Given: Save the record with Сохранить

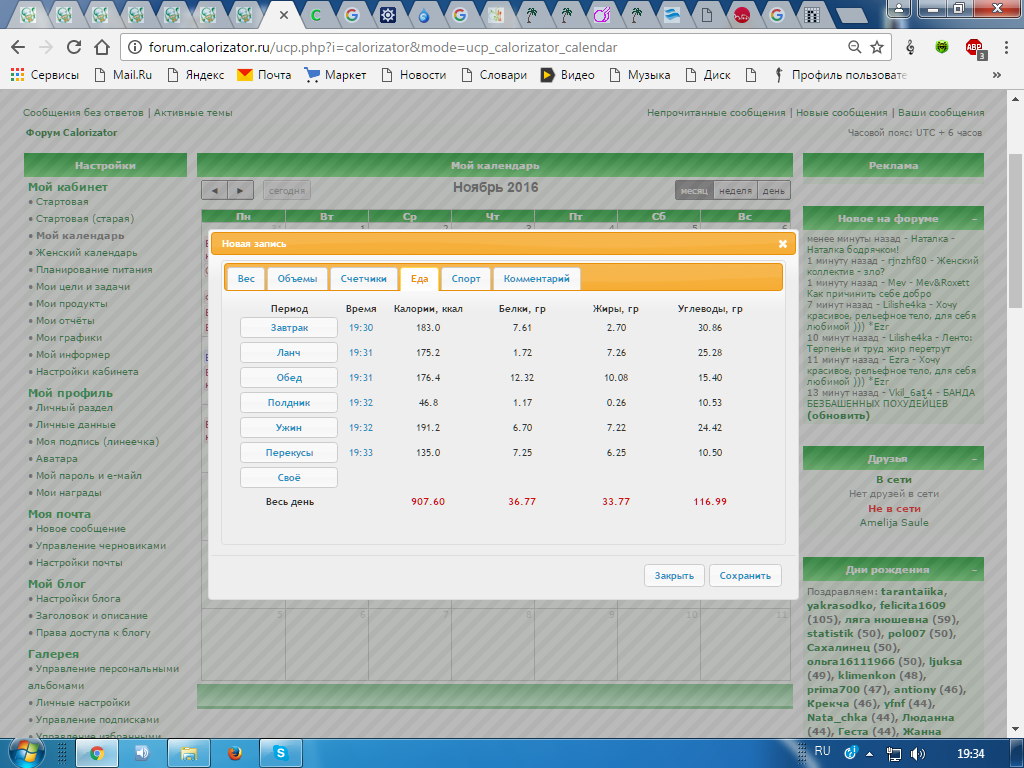Looking at the screenshot, I should click(x=745, y=575).
